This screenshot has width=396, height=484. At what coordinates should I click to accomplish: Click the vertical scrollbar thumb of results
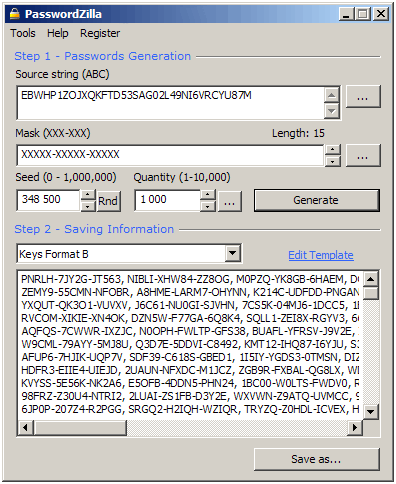(371, 293)
